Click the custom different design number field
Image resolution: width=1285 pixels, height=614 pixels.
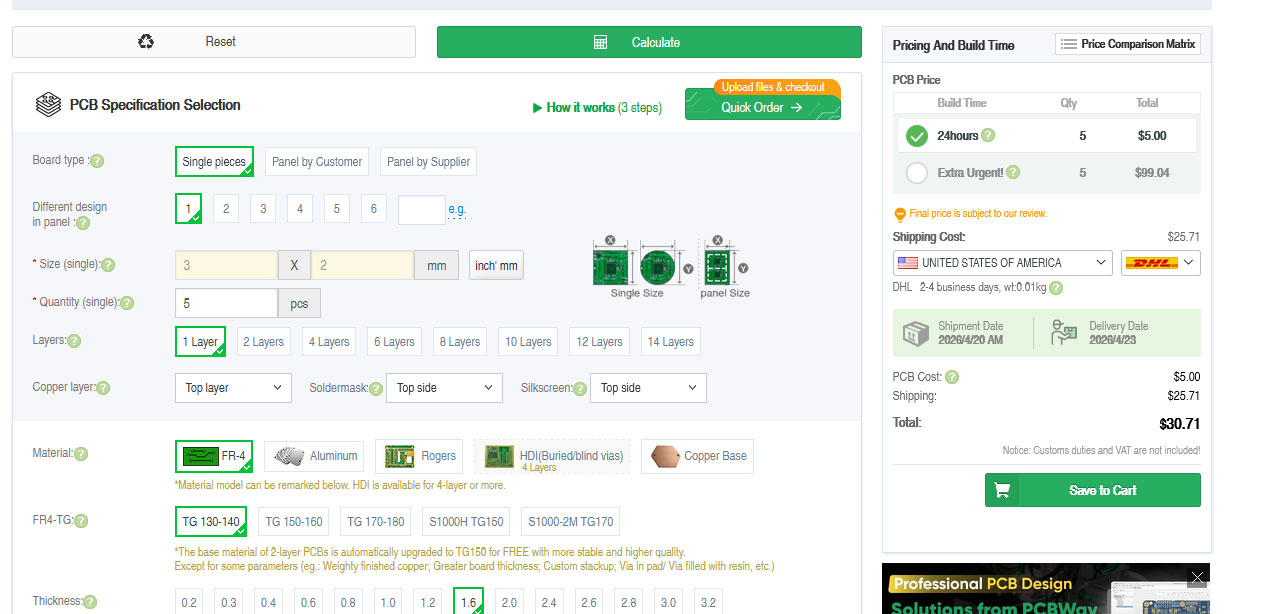pos(421,210)
